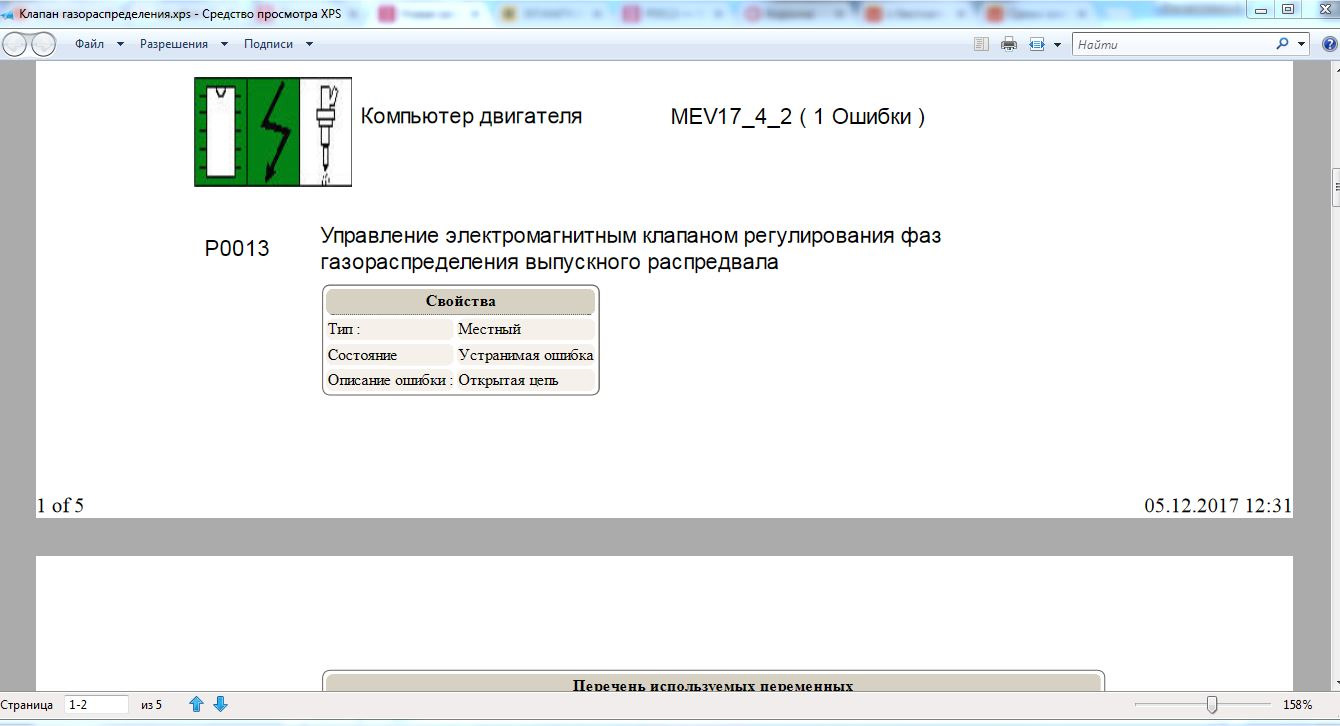Maximize the XPS viewer window
Image resolution: width=1340 pixels, height=726 pixels.
coord(1287,10)
